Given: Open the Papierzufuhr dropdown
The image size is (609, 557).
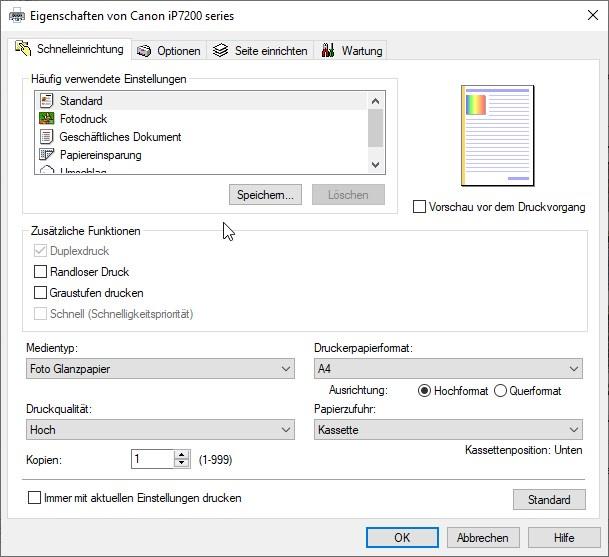Looking at the screenshot, I should [448, 430].
